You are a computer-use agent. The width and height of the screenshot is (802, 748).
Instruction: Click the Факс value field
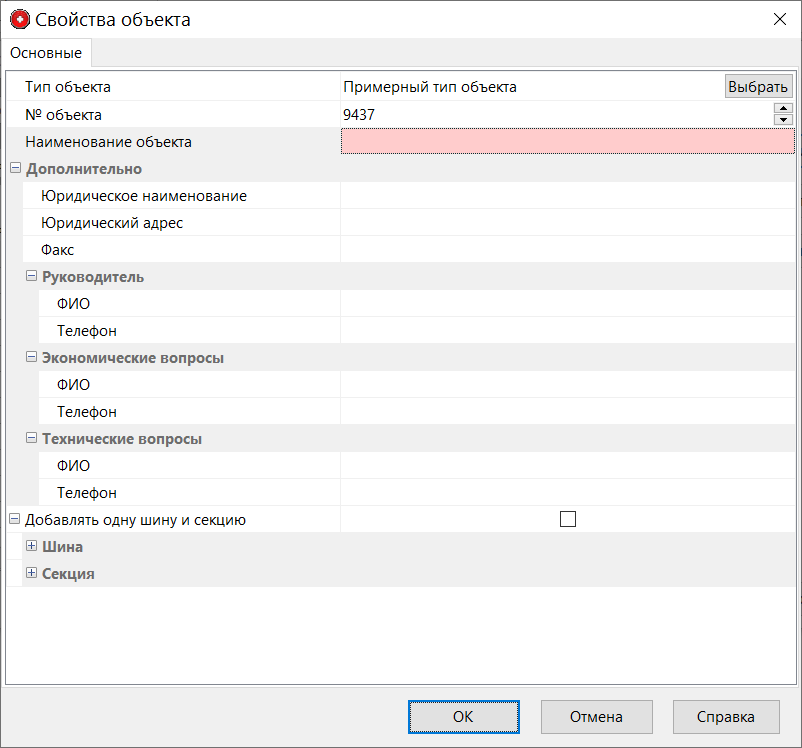pos(567,250)
